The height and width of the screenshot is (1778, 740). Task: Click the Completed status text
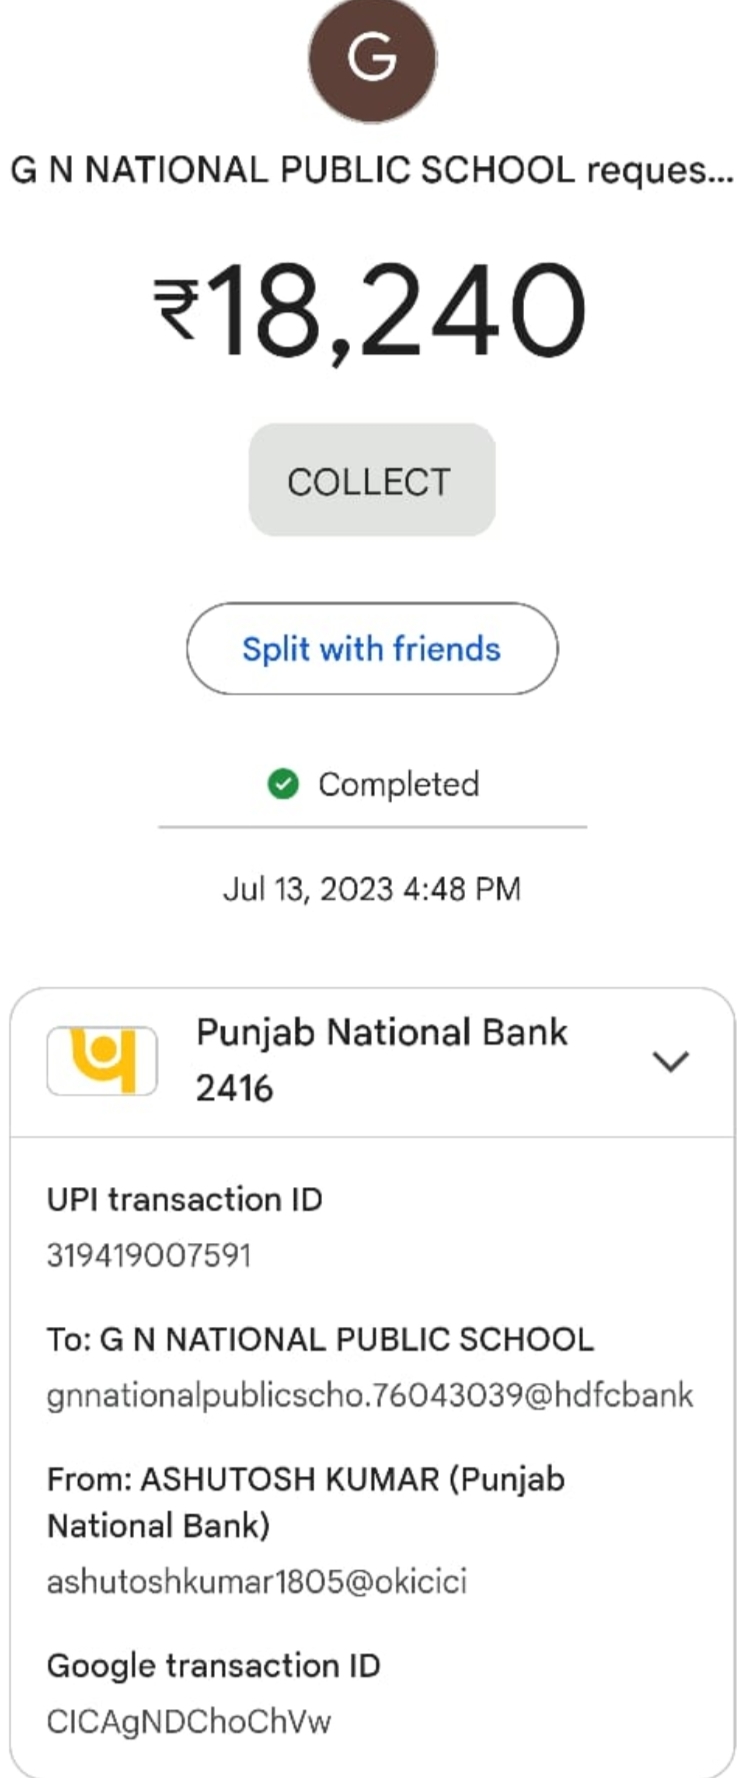pyautogui.click(x=399, y=784)
